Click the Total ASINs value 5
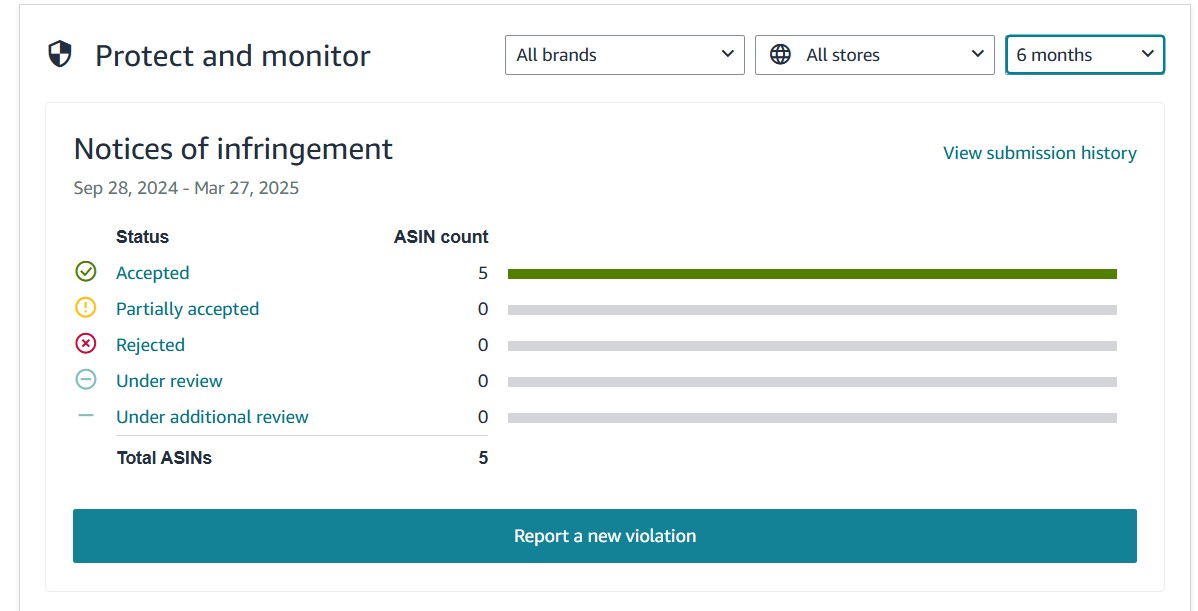 coord(483,457)
